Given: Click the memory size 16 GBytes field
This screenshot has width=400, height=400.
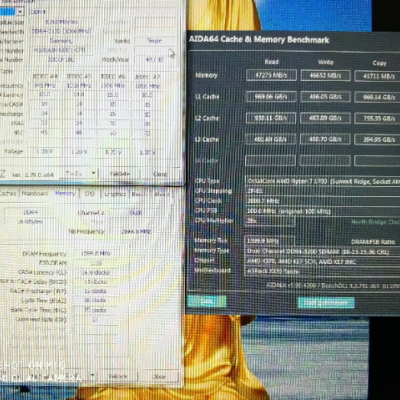Looking at the screenshot, I should (x=30, y=222).
